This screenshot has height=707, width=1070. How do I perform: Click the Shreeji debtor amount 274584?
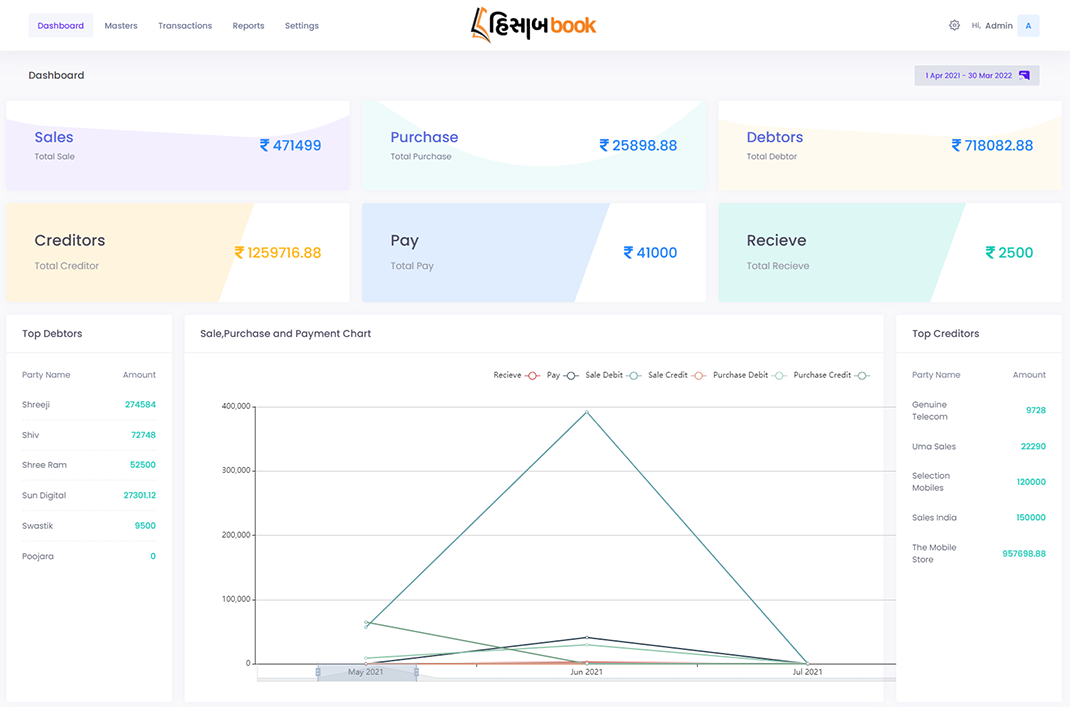click(x=140, y=405)
